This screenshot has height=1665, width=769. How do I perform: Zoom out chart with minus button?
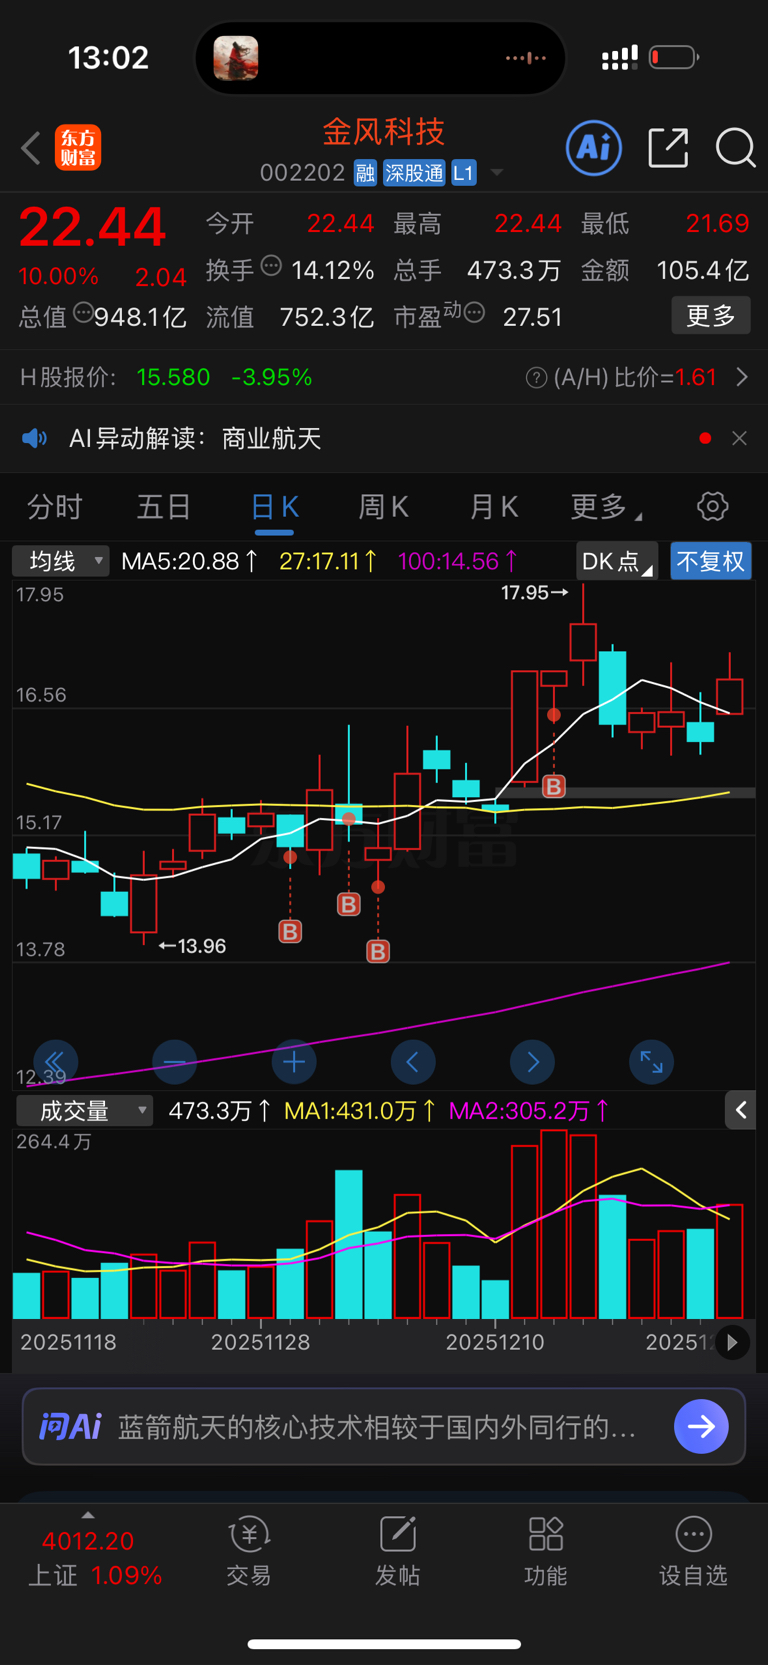[x=174, y=1062]
